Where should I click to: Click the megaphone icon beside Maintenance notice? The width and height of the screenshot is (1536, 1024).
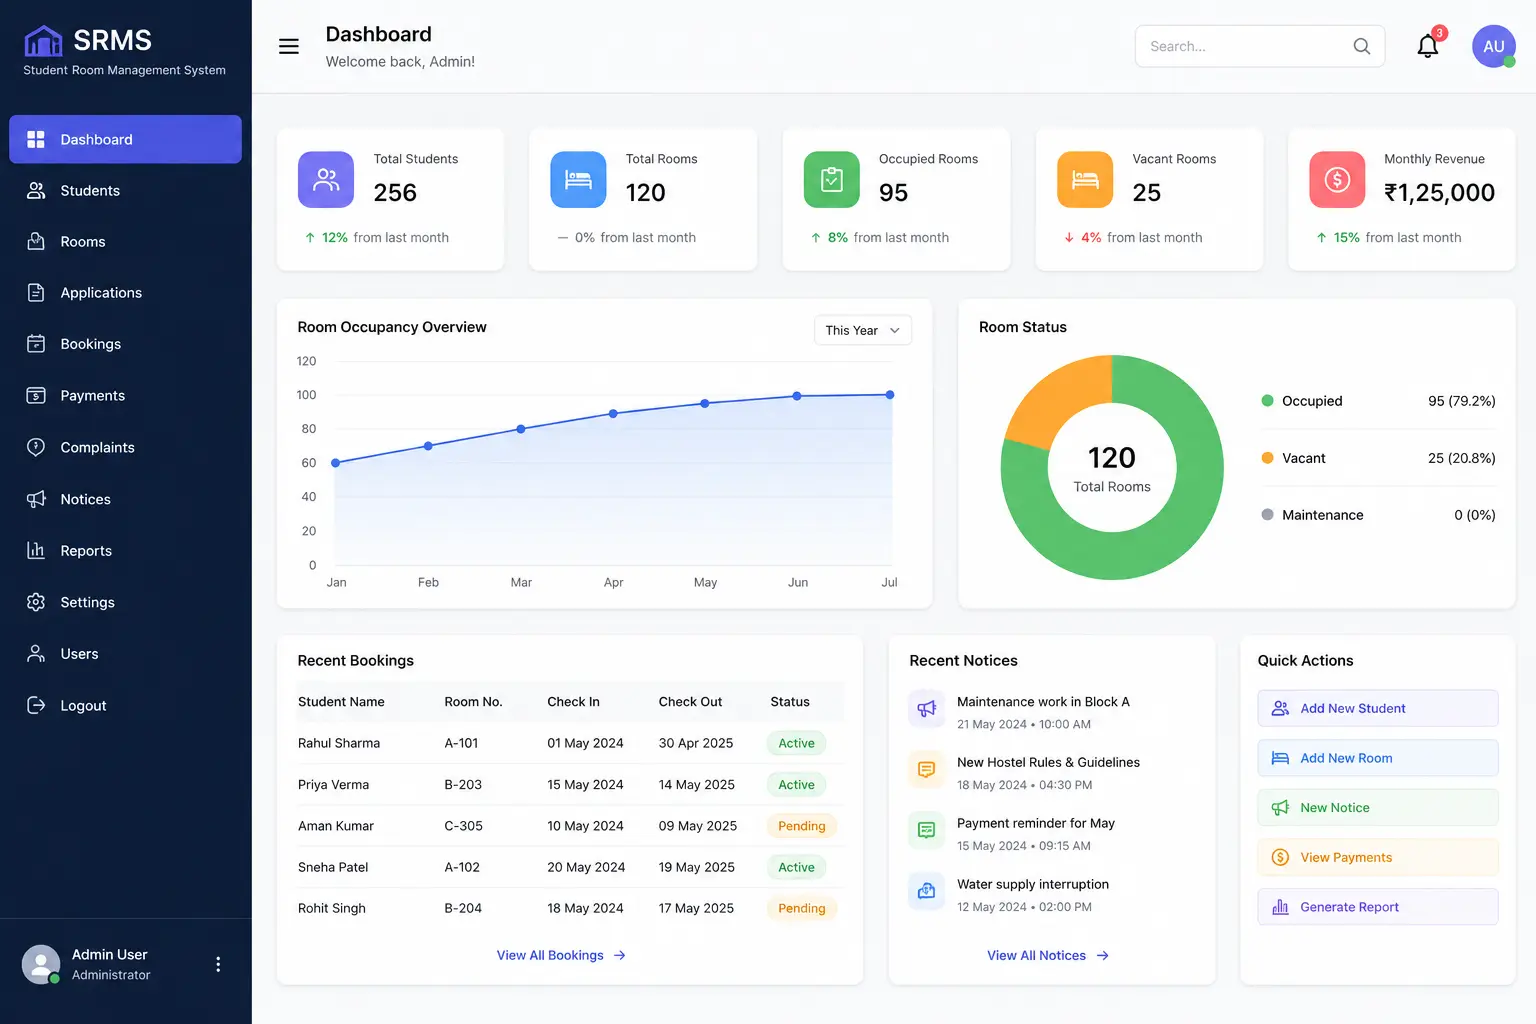click(927, 709)
